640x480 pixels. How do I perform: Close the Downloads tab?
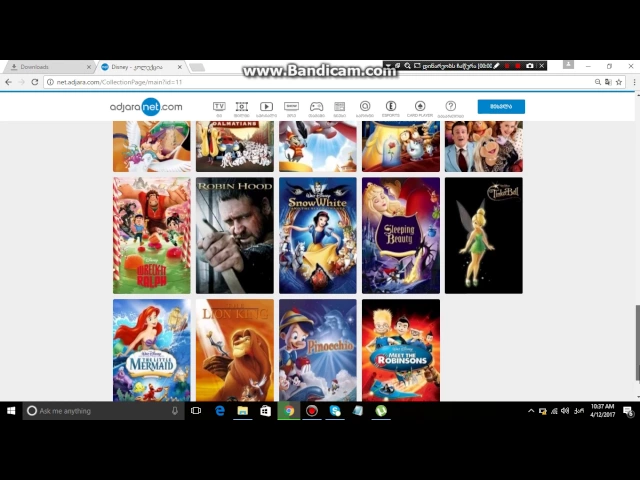click(89, 67)
